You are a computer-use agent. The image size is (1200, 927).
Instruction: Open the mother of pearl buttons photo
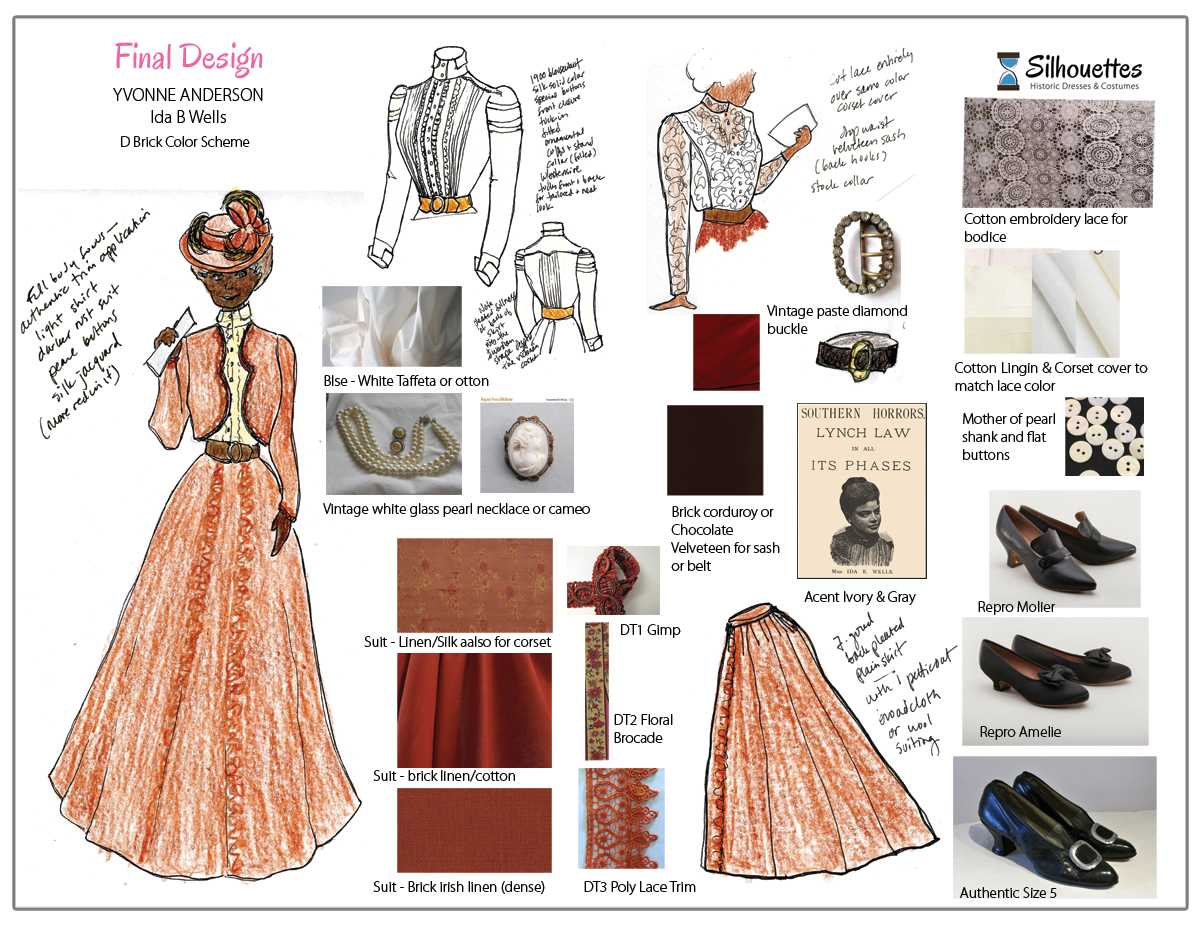tap(1104, 436)
